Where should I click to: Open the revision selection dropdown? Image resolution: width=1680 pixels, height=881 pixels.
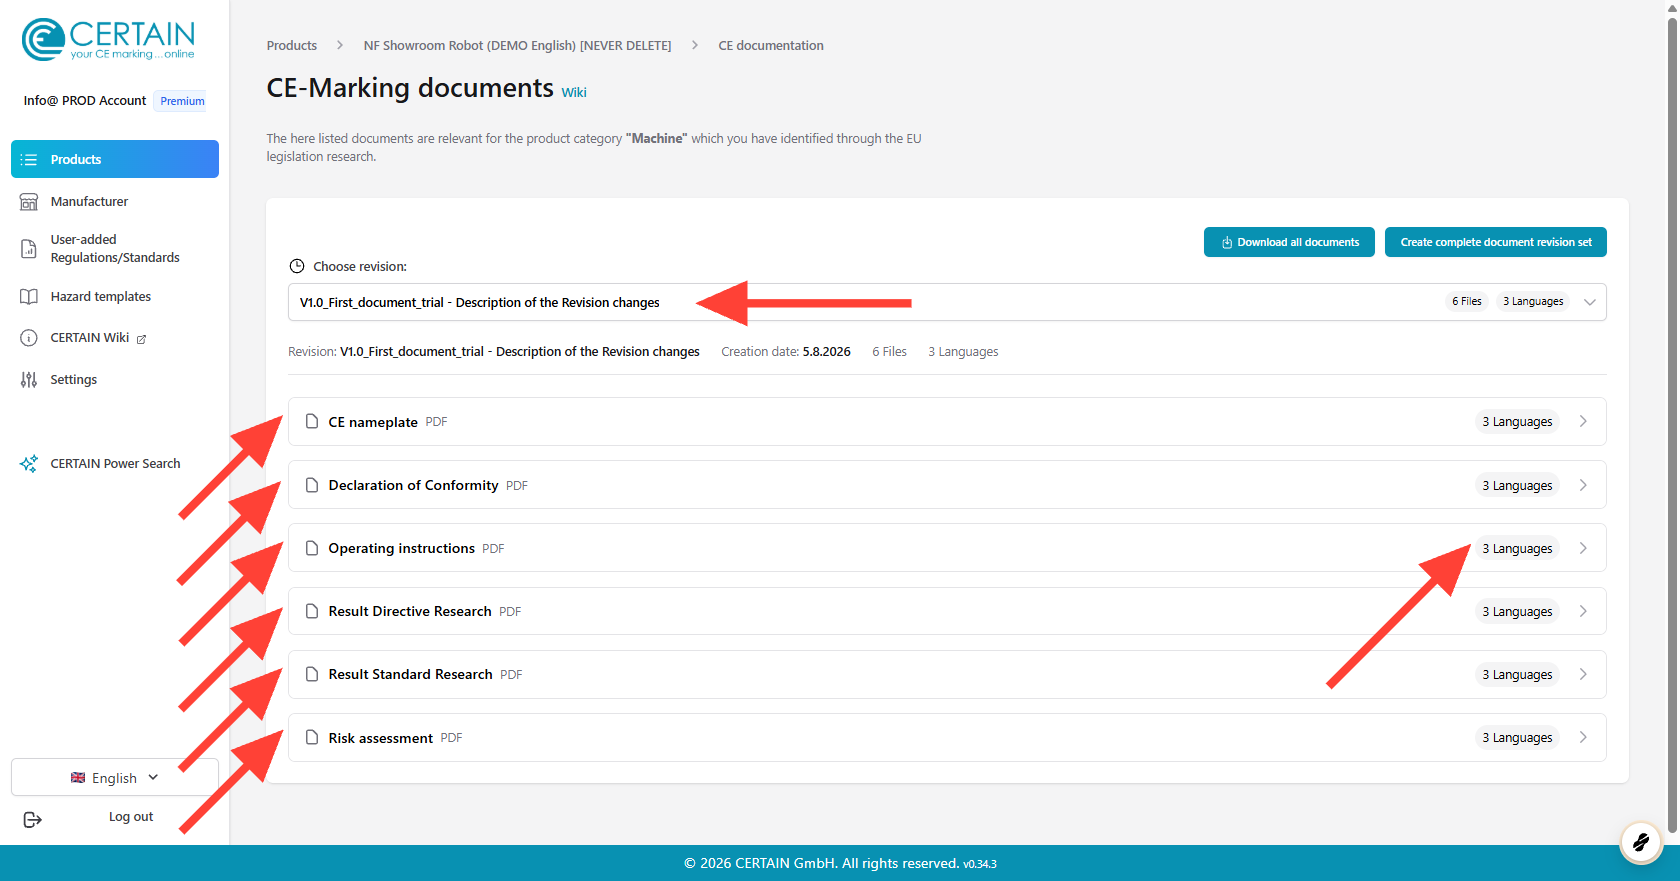[x=947, y=302]
